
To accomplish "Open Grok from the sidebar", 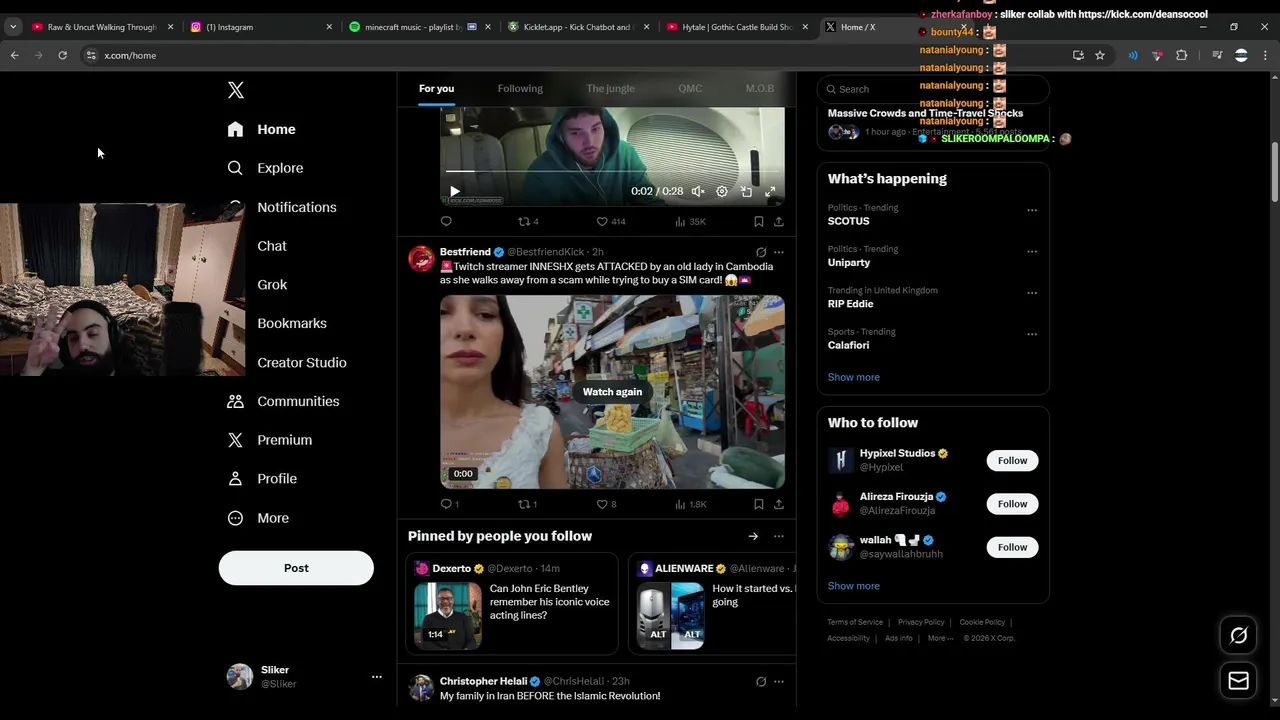I will (271, 285).
